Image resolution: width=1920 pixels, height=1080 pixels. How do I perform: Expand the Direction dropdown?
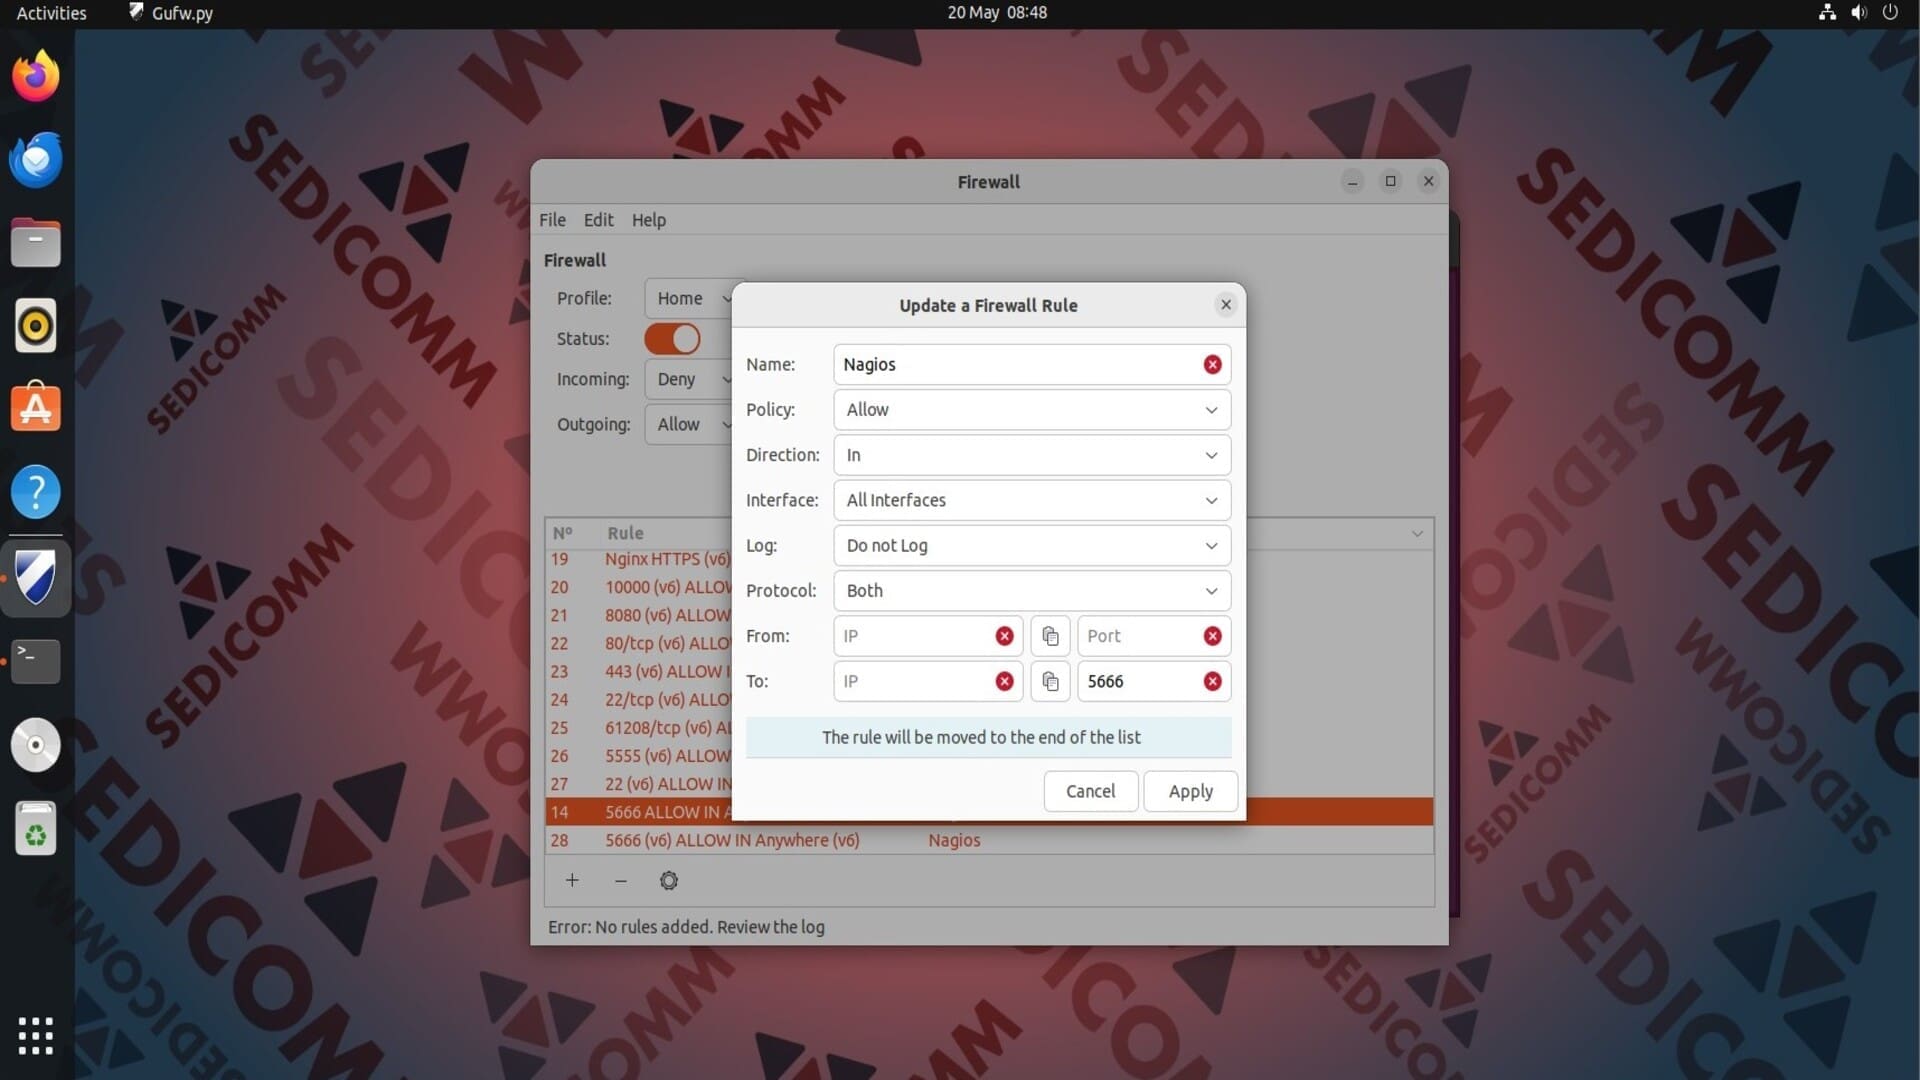tap(1031, 455)
